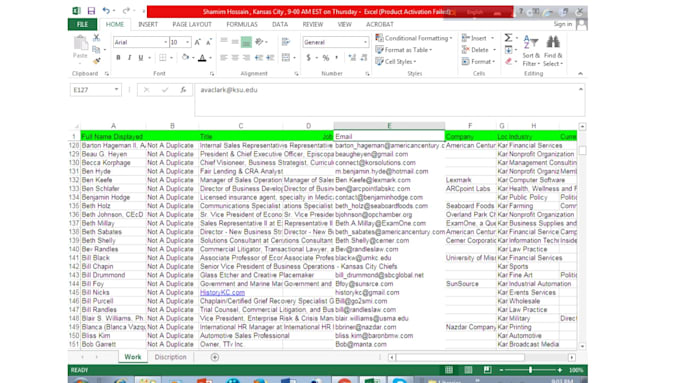Image resolution: width=680 pixels, height=383 pixels.
Task: Switch to the Discription sheet tab
Action: (170, 357)
